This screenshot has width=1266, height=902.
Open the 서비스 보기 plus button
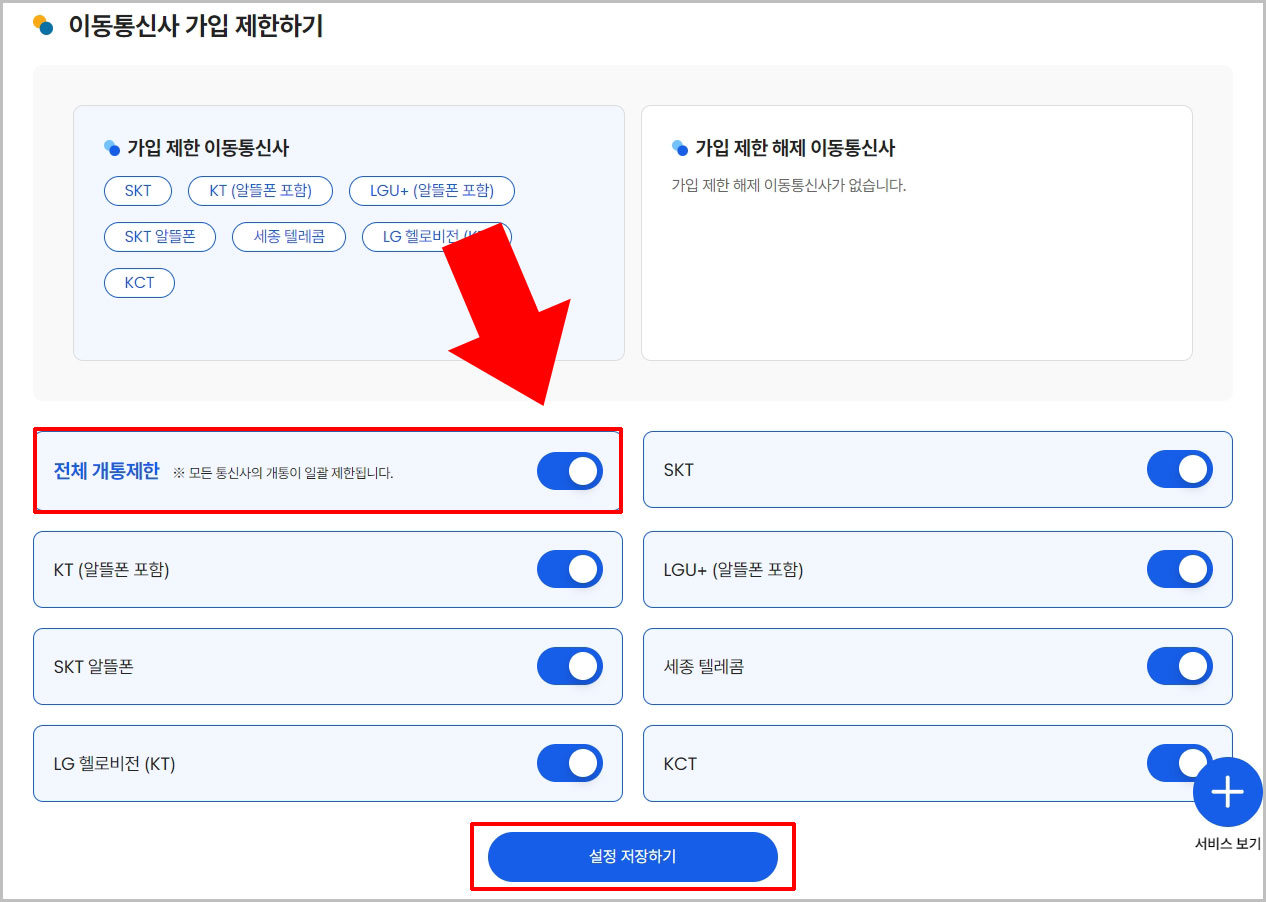[1228, 793]
